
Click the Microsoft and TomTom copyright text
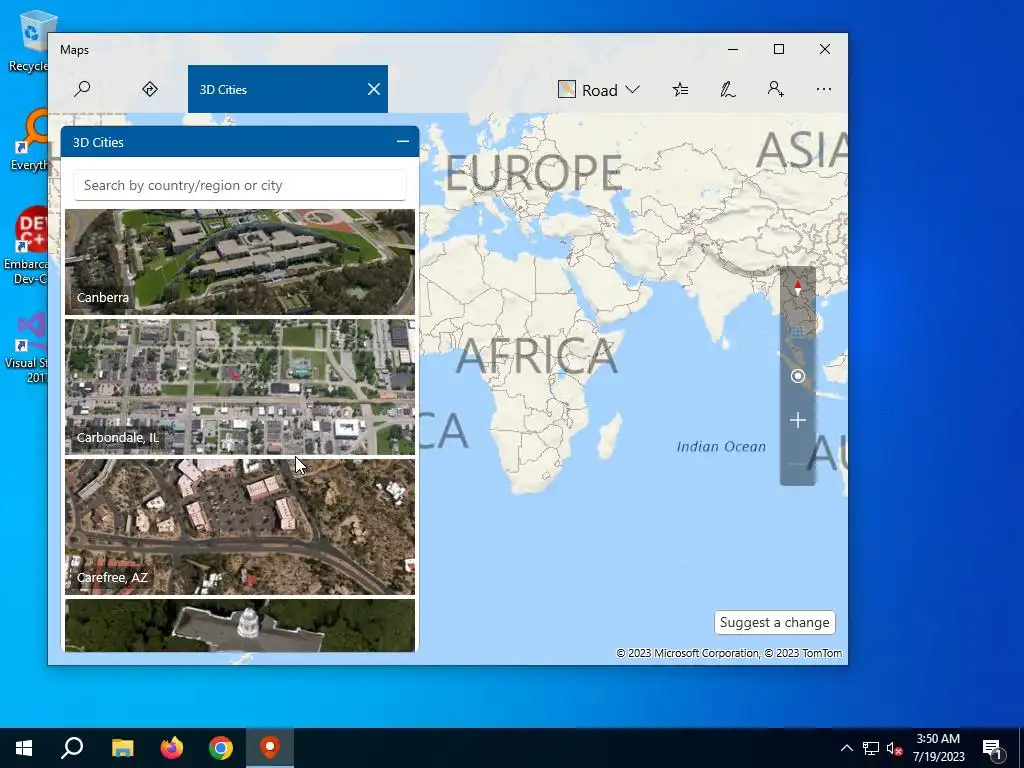(x=729, y=653)
